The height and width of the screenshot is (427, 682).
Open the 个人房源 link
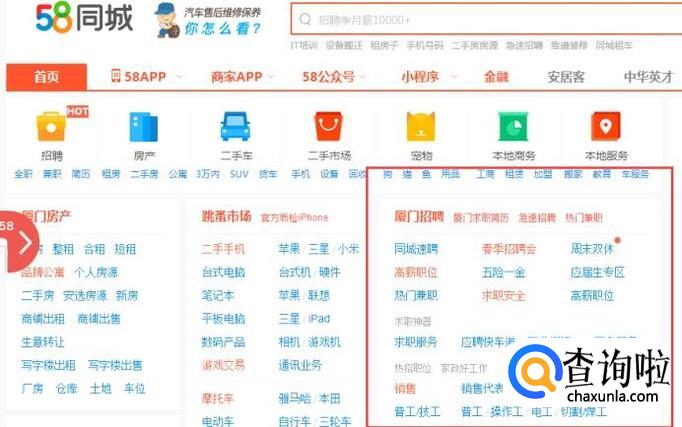click(x=96, y=273)
